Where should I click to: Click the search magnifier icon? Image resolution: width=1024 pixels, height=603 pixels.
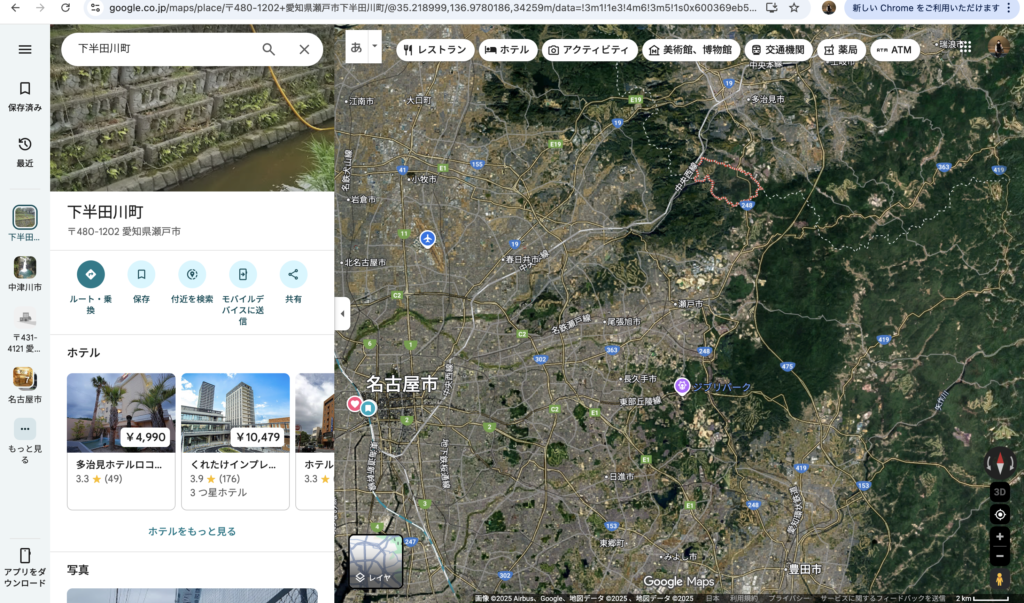pyautogui.click(x=268, y=49)
